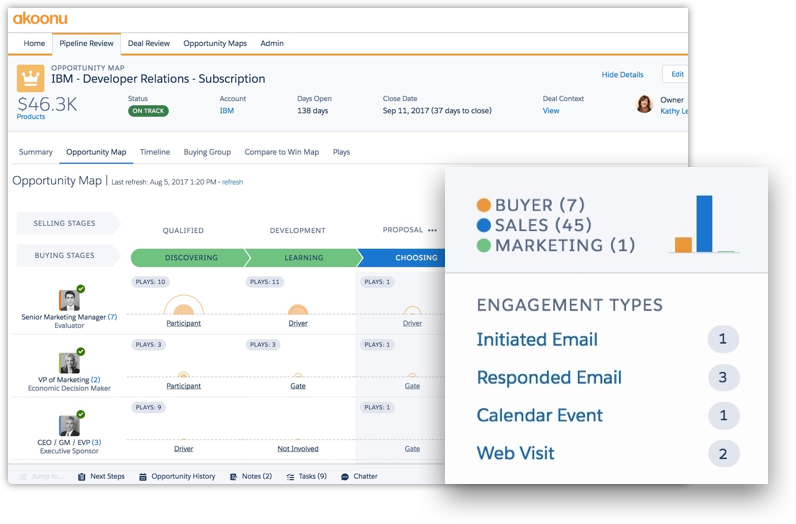The height and width of the screenshot is (524, 796).
Task: Click the Edit button
Action: click(x=677, y=74)
